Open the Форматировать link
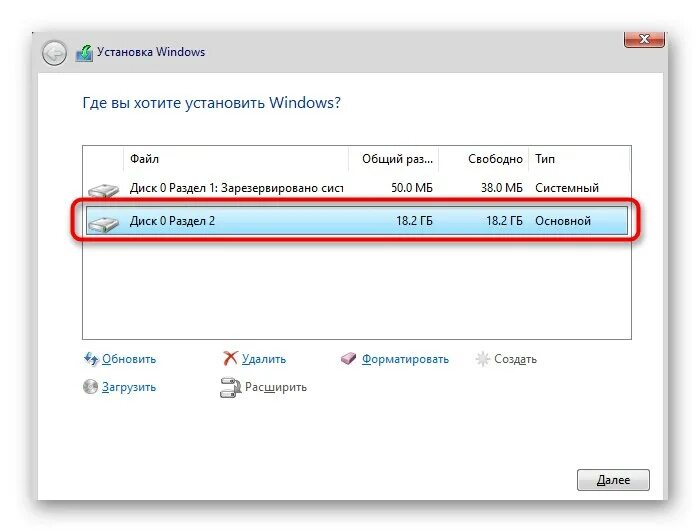The height and width of the screenshot is (532, 700). (x=405, y=359)
